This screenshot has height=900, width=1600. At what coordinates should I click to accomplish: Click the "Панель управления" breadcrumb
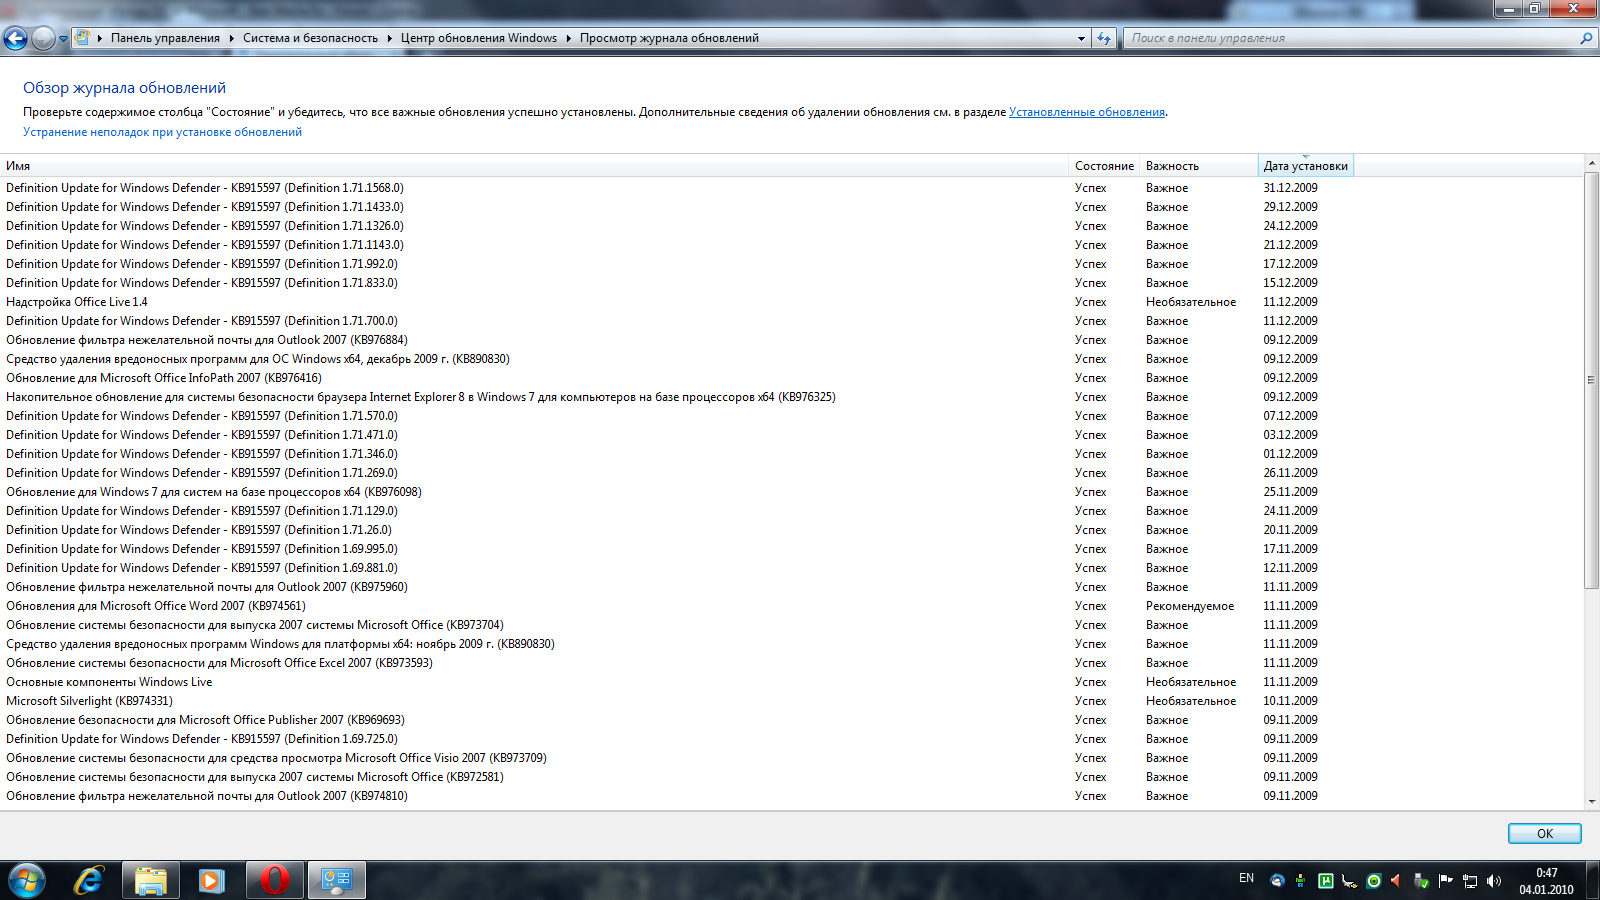(165, 38)
